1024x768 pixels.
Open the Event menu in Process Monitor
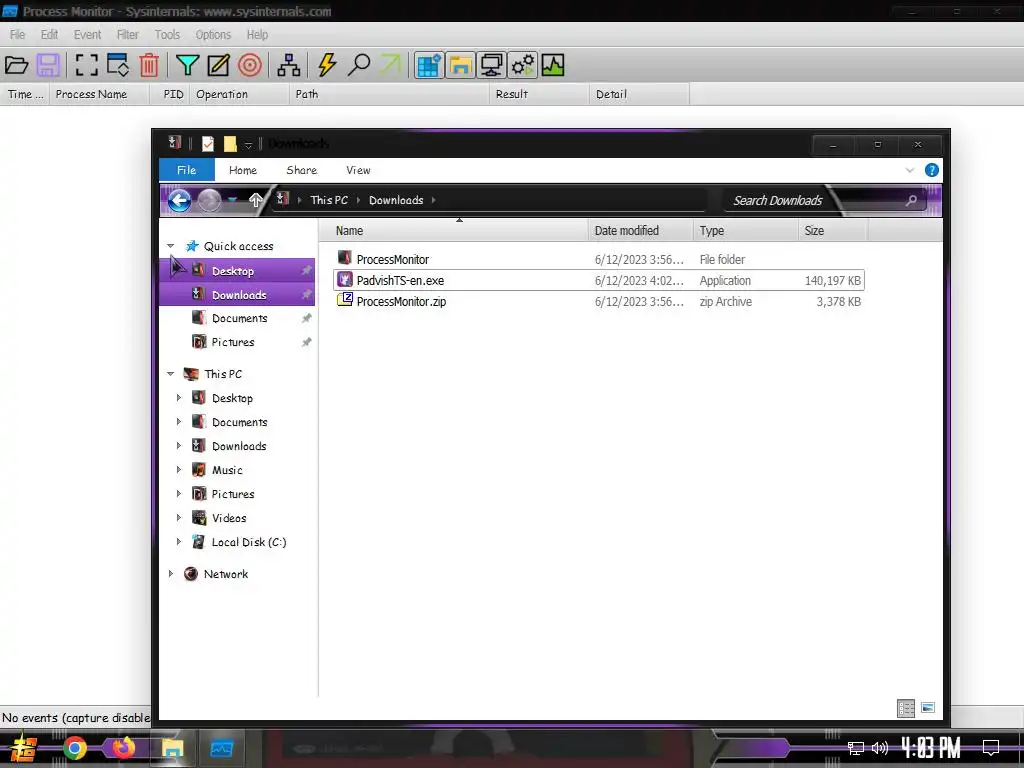(88, 35)
